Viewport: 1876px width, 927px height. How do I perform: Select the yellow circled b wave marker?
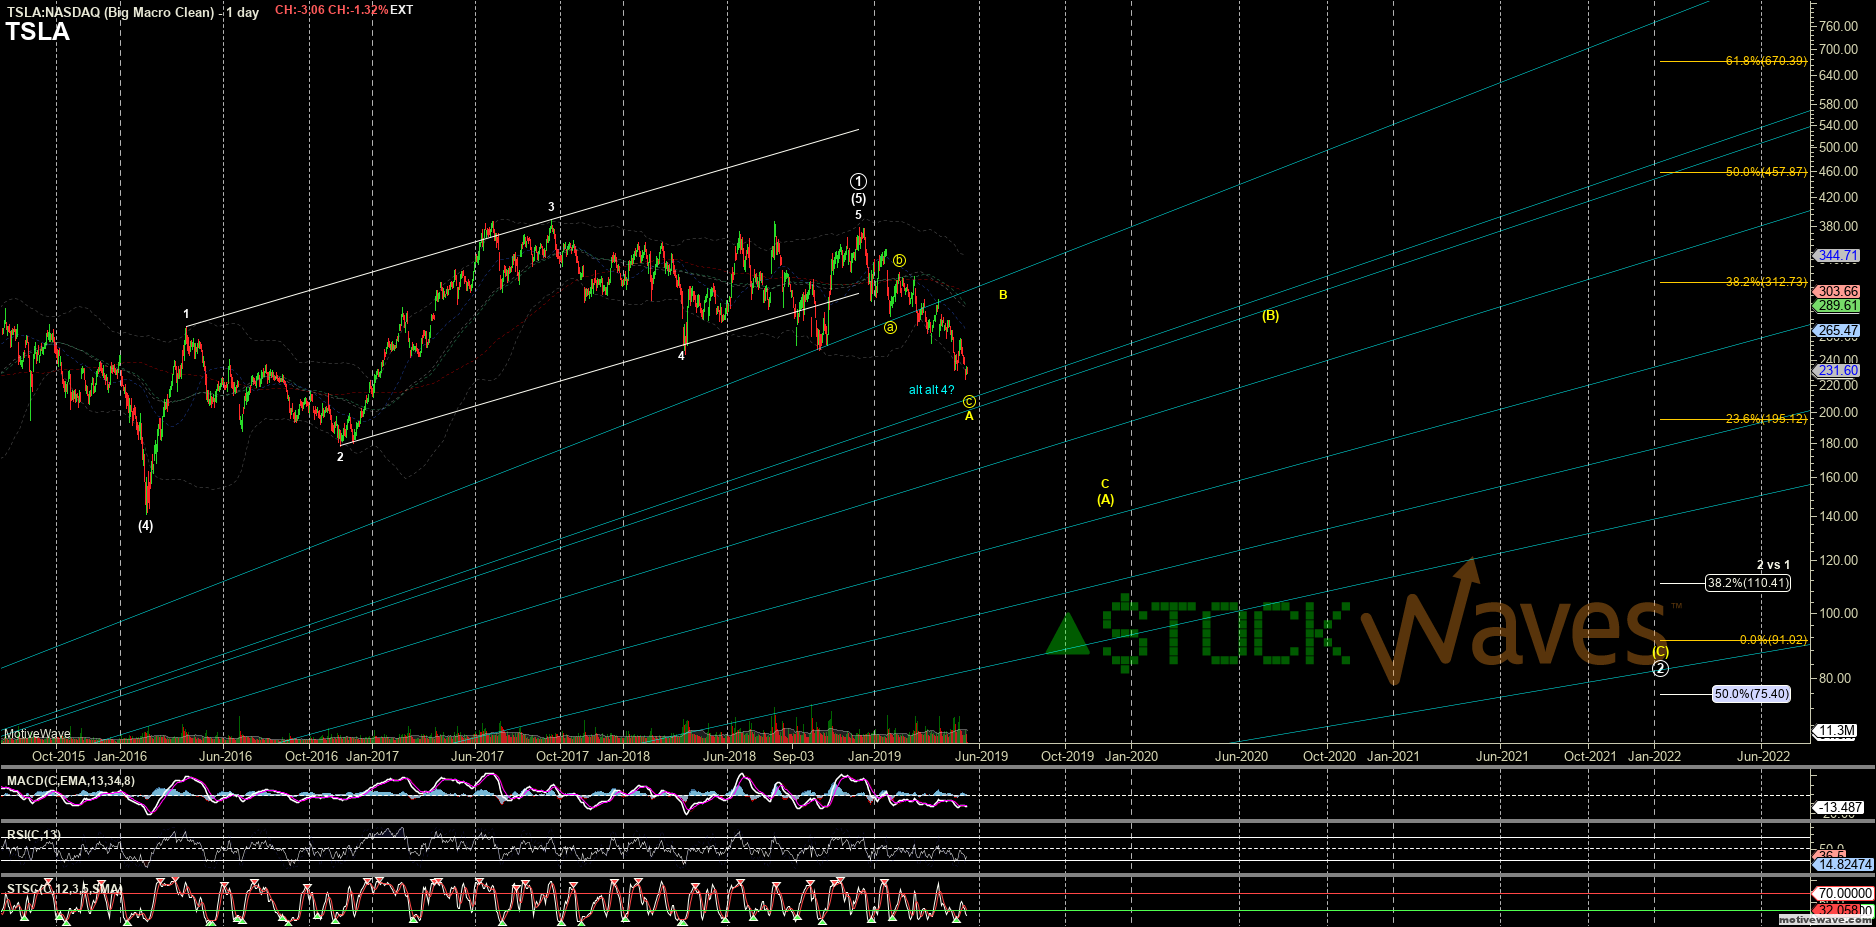point(899,261)
